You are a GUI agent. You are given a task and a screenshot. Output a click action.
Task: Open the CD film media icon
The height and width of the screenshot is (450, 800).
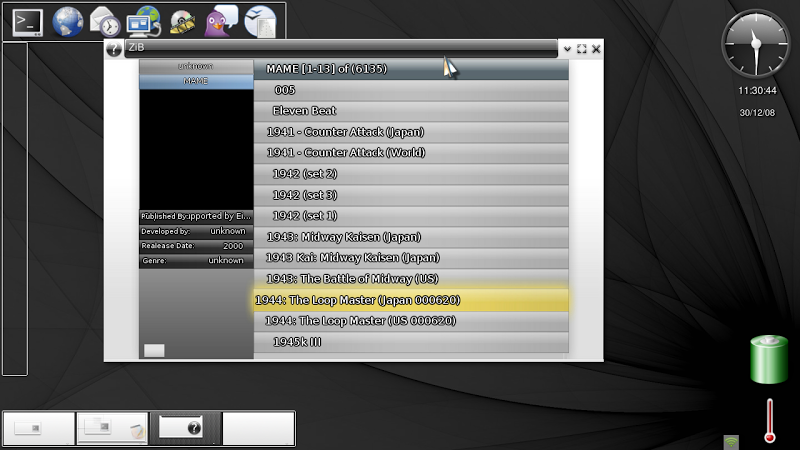(182, 22)
